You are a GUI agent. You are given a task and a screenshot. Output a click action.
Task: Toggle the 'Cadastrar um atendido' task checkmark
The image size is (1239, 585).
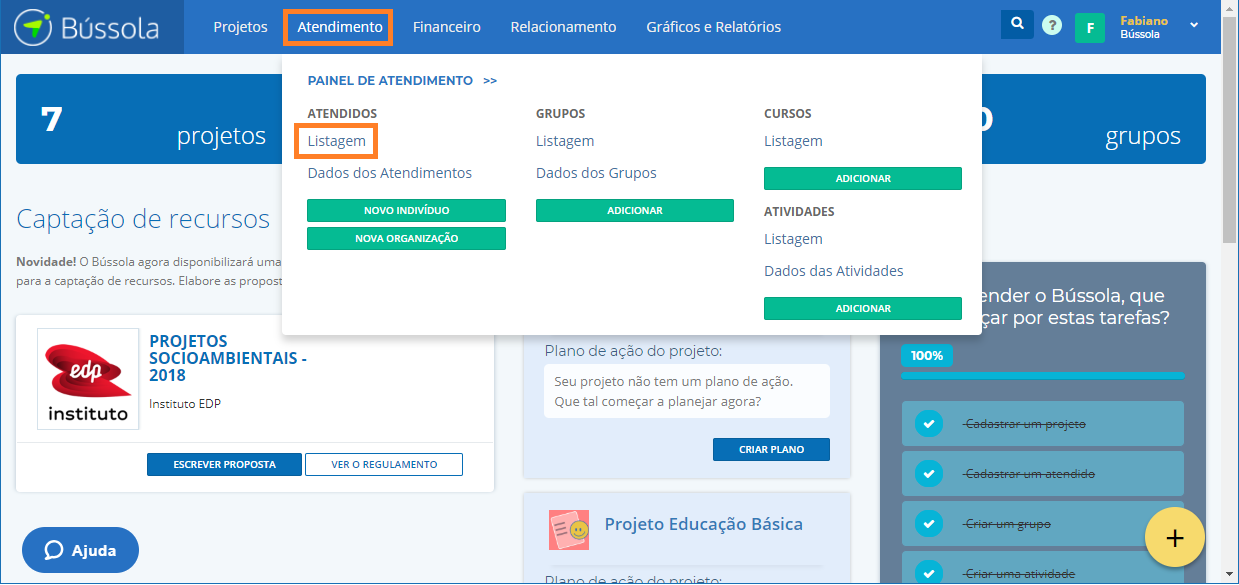point(929,474)
